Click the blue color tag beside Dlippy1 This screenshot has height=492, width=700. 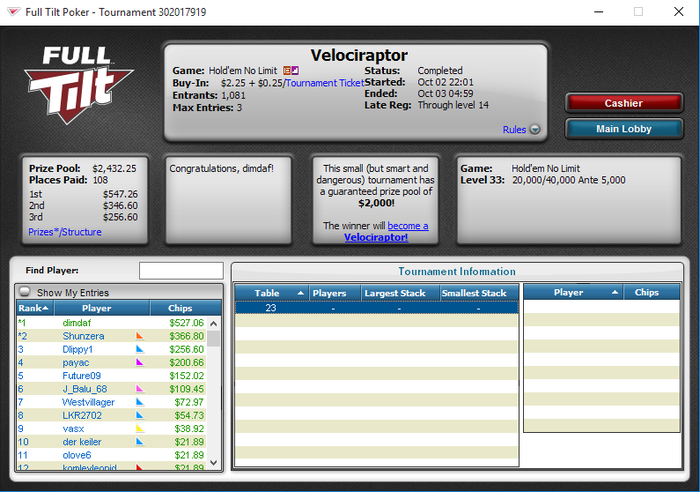[140, 349]
